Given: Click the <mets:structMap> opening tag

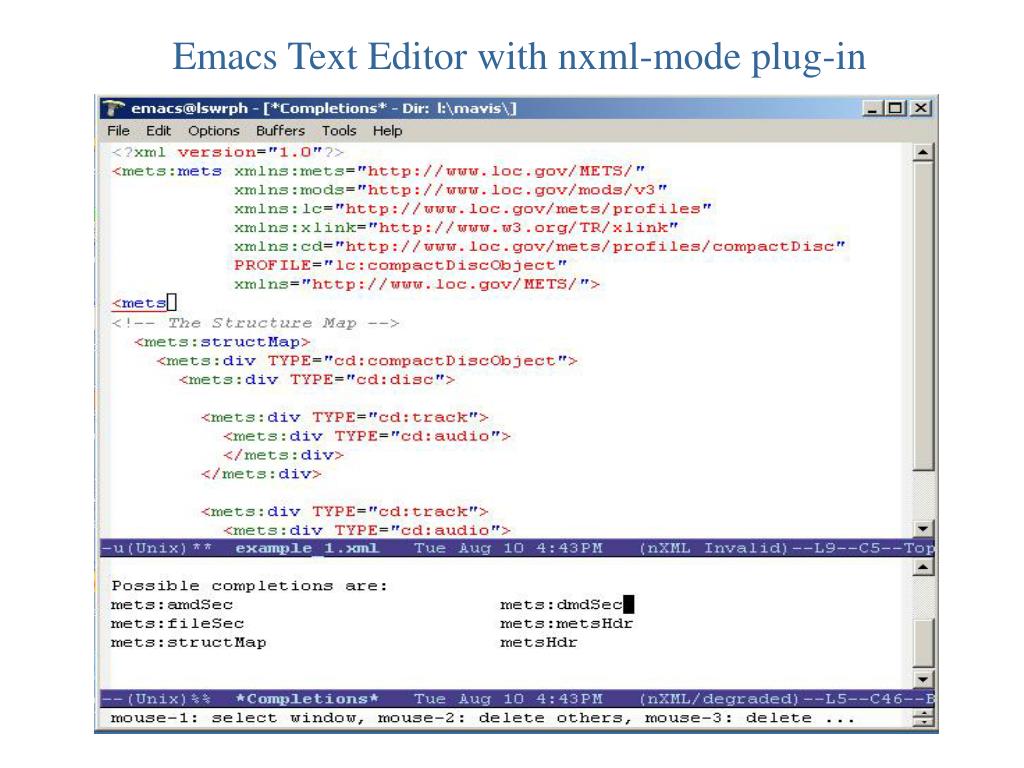Looking at the screenshot, I should pos(222,342).
